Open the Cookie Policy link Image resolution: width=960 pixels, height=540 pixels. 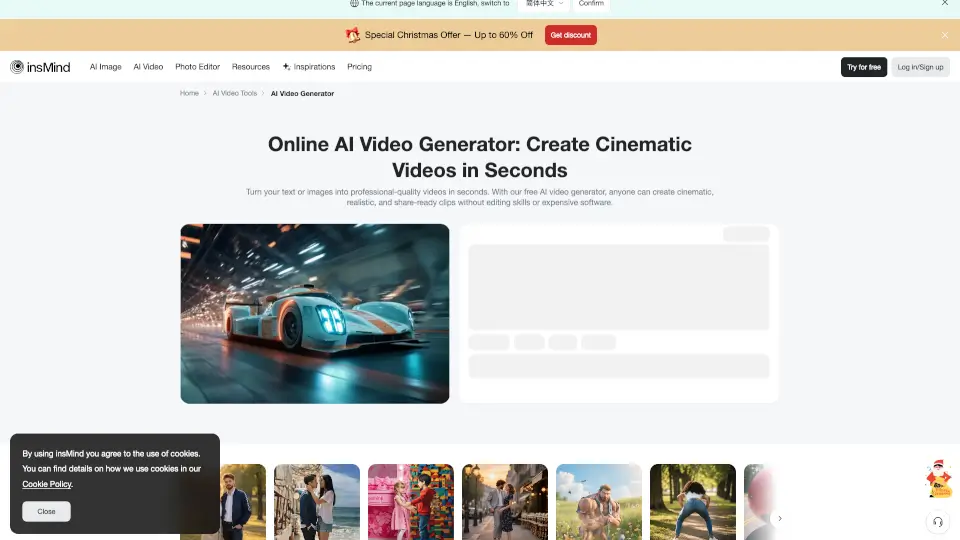(47, 484)
